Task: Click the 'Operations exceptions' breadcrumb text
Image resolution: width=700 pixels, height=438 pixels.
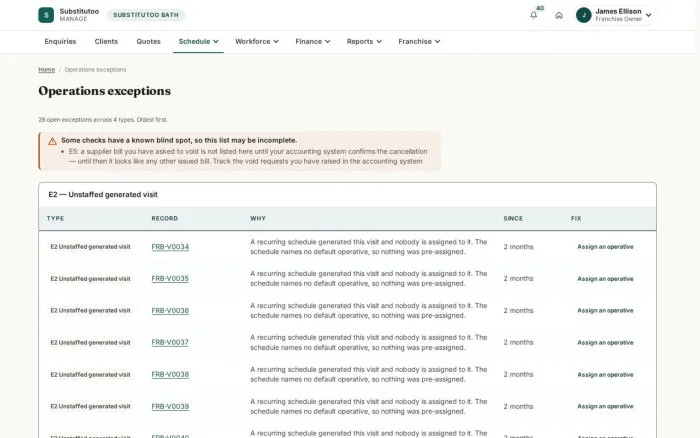Action: [x=96, y=70]
